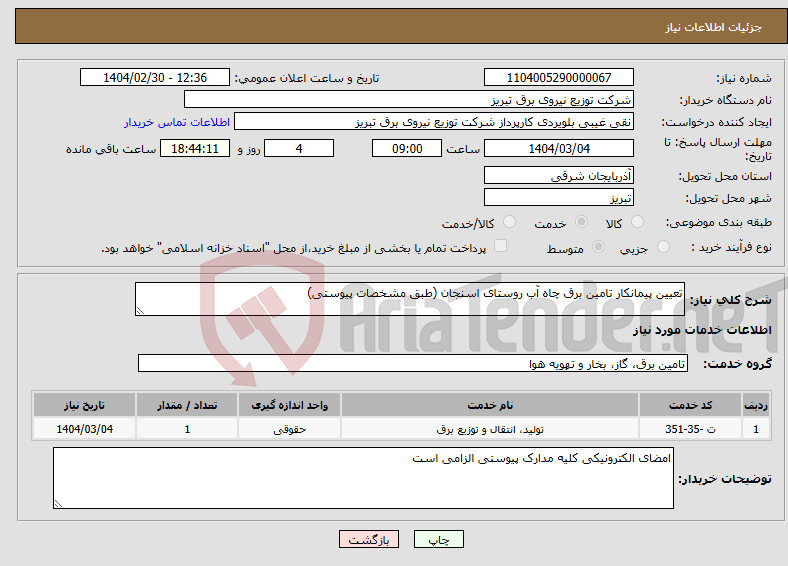Click the تاریخ نیاز column header
This screenshot has width=788, height=566.
pos(84,405)
